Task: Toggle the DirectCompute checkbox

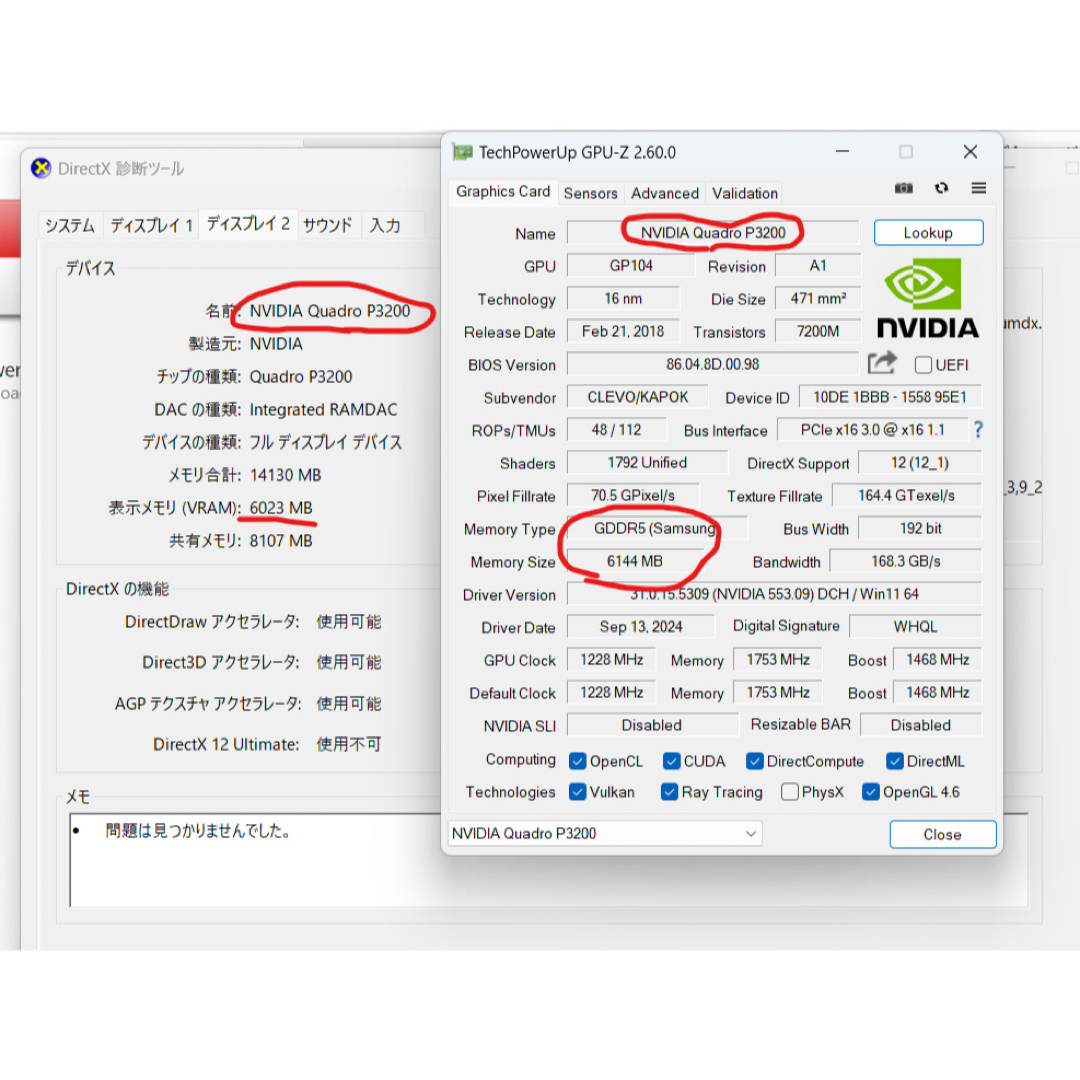Action: pos(754,761)
